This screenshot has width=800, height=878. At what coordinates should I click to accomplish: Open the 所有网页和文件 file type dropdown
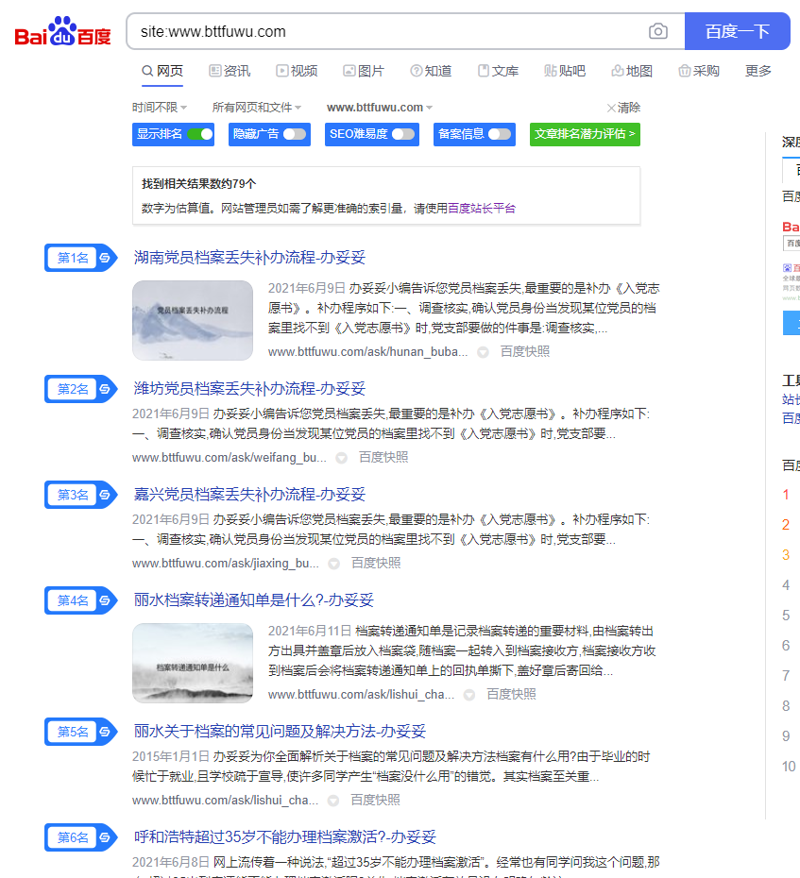256,107
